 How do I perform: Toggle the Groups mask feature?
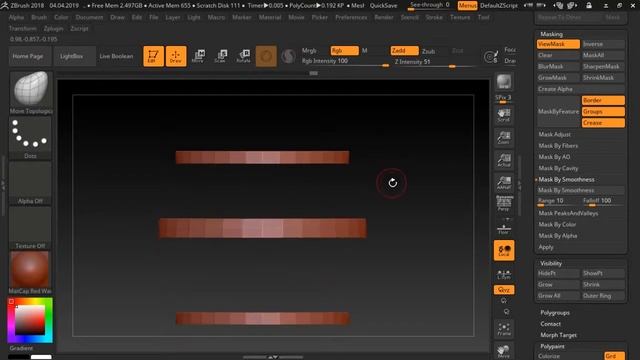tap(603, 111)
